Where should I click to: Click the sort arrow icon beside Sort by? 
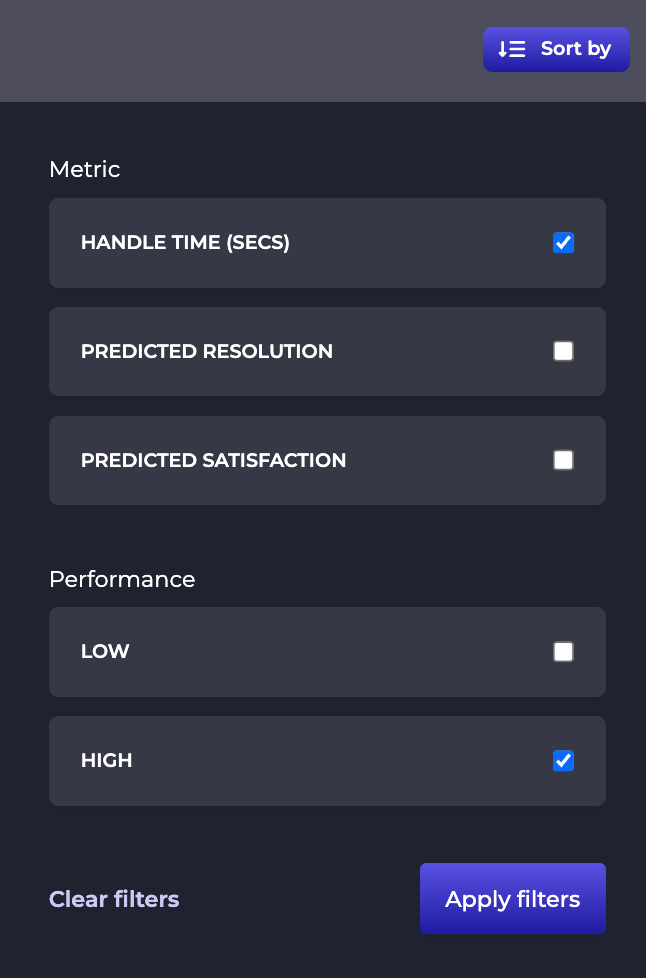[x=512, y=49]
